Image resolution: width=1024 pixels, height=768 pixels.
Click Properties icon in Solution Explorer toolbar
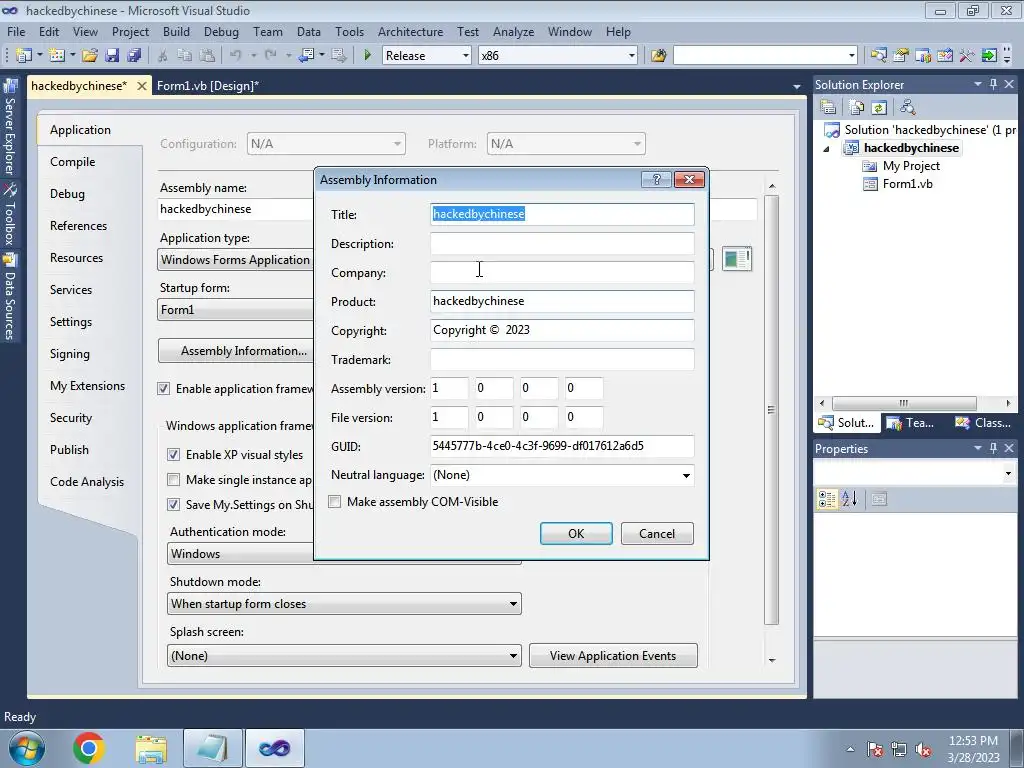point(828,107)
